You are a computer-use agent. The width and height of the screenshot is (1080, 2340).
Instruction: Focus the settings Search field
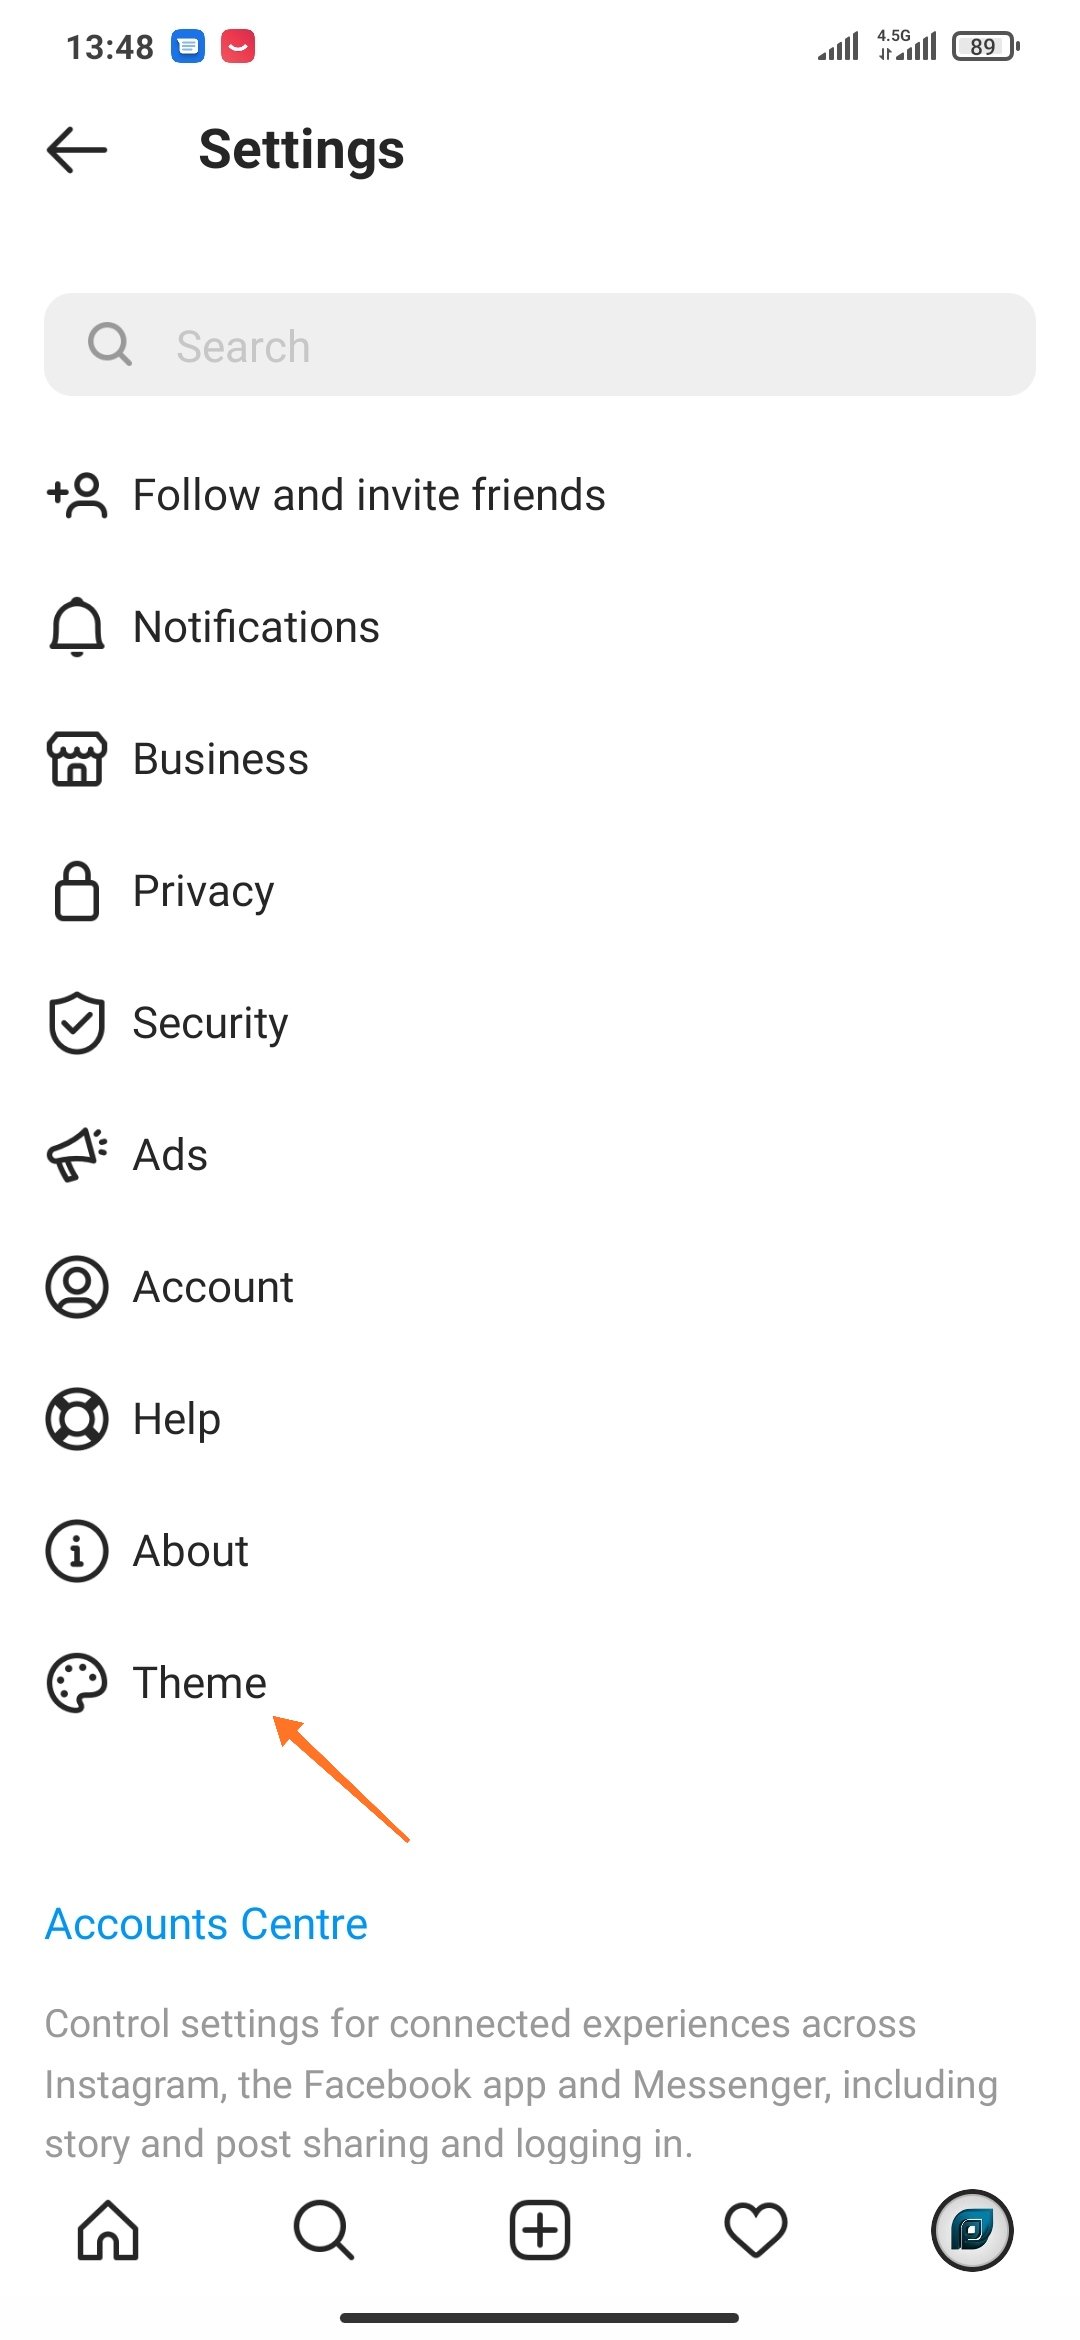pyautogui.click(x=540, y=345)
